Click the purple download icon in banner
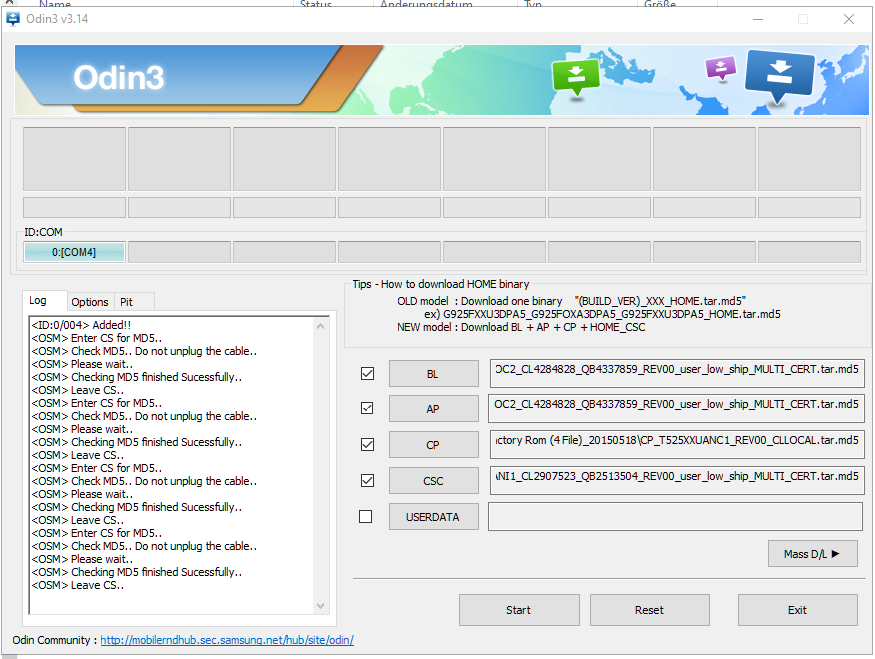Image resolution: width=875 pixels, height=659 pixels. [x=720, y=69]
